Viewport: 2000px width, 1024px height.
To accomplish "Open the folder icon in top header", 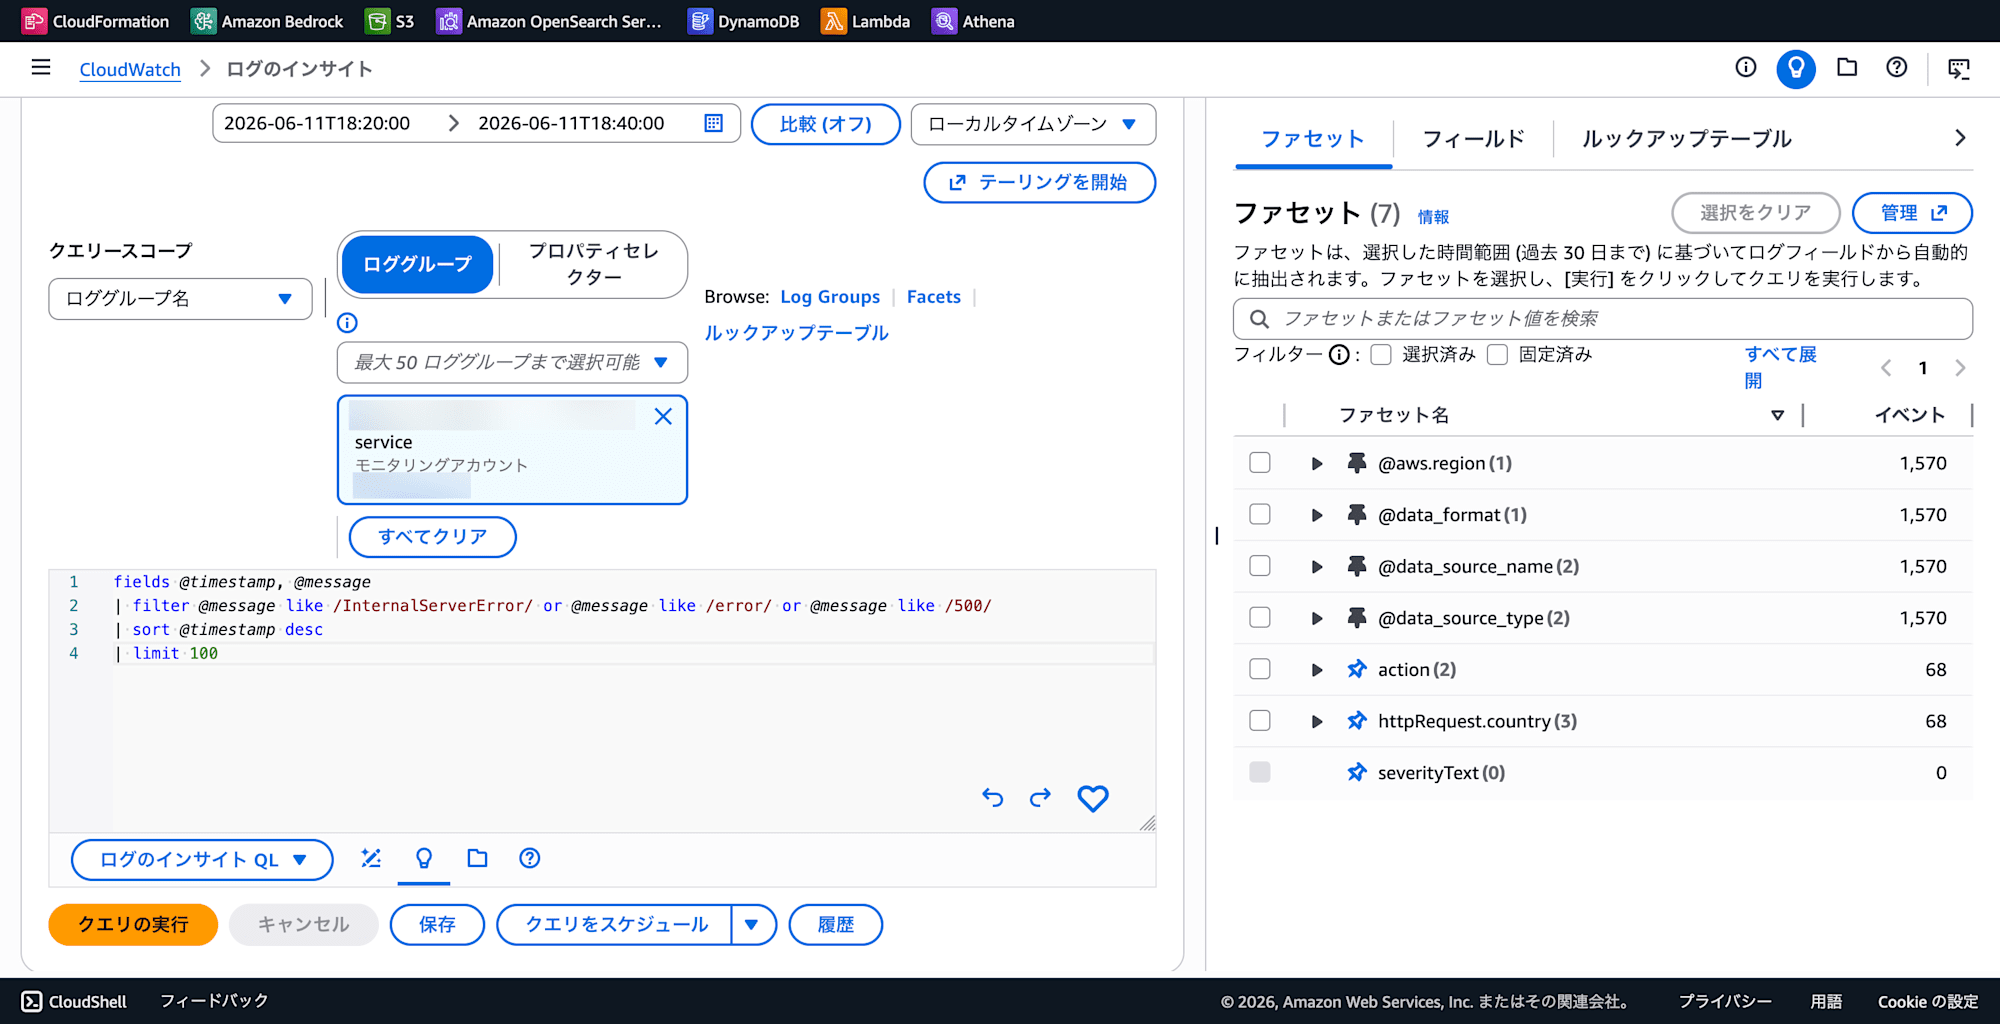I will [x=1847, y=67].
